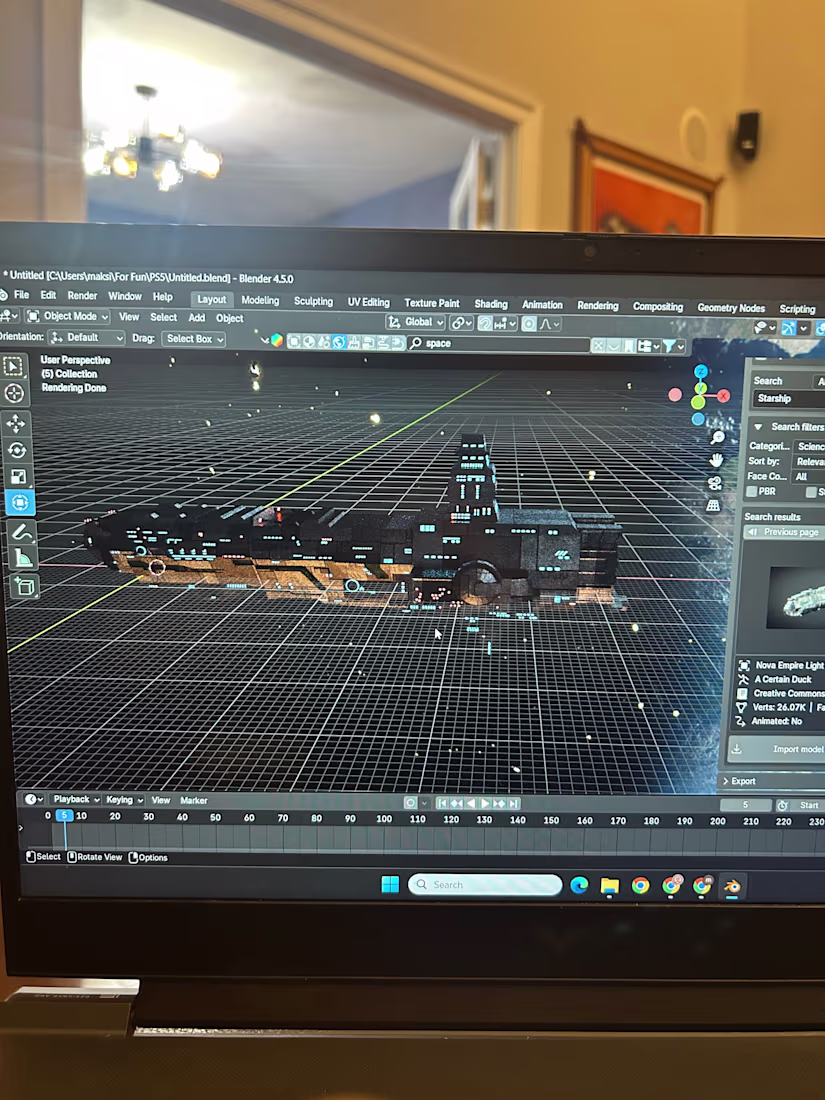
Task: Click the Windows Start button
Action: point(390,885)
